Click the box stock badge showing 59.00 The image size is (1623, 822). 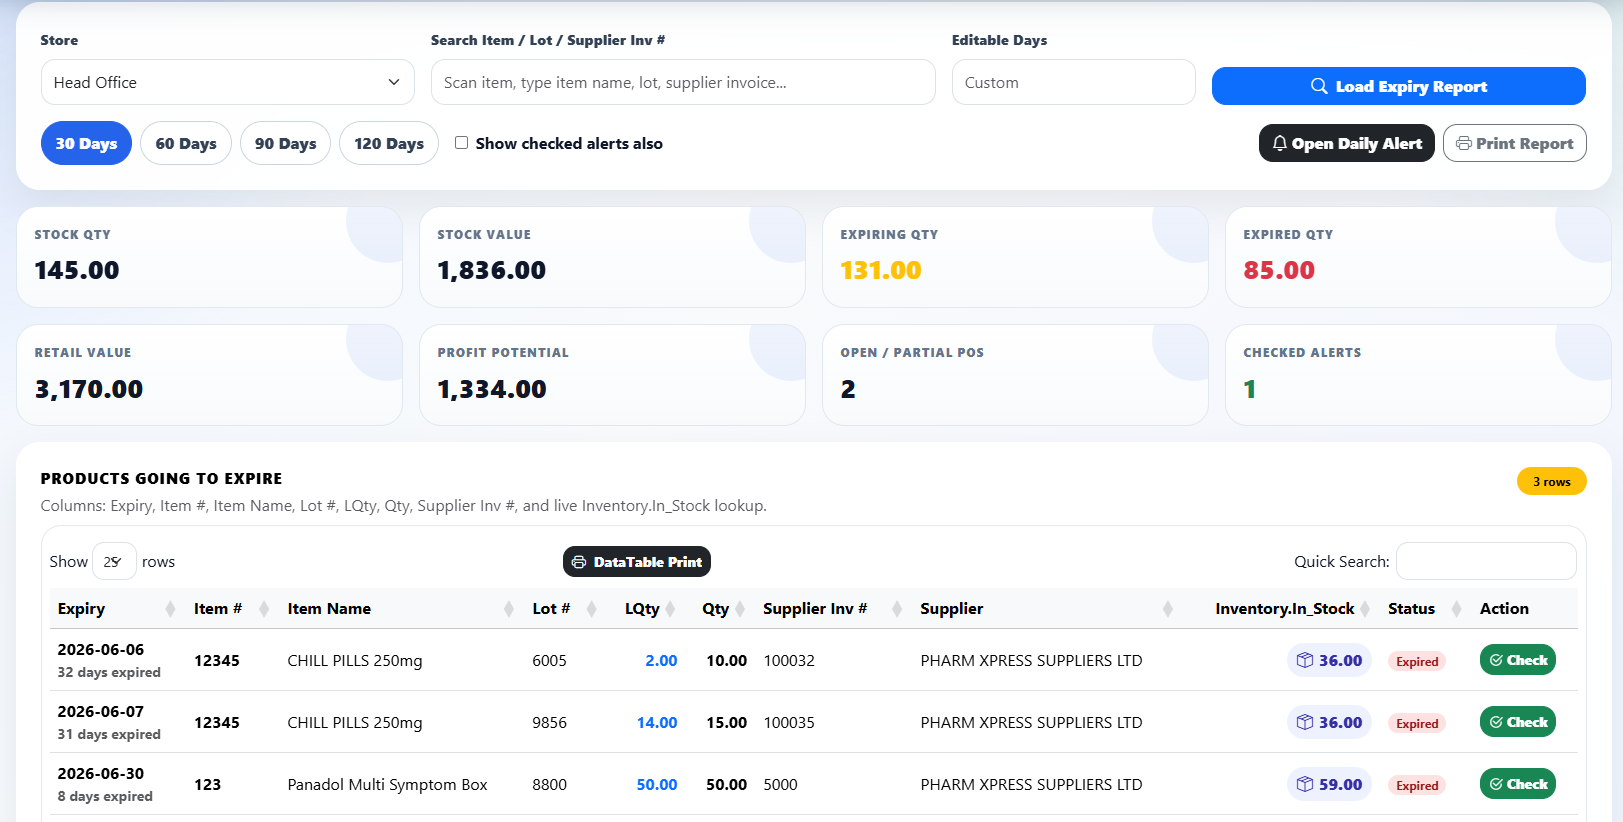(x=1329, y=785)
